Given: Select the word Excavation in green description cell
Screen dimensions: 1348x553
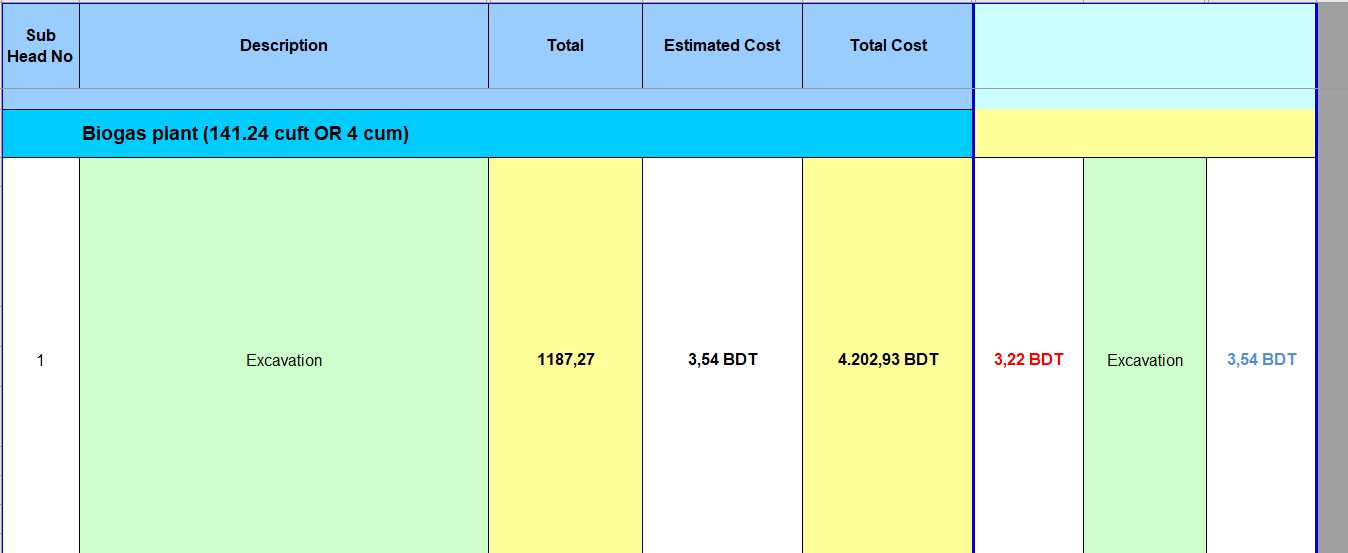Looking at the screenshot, I should coord(284,361).
